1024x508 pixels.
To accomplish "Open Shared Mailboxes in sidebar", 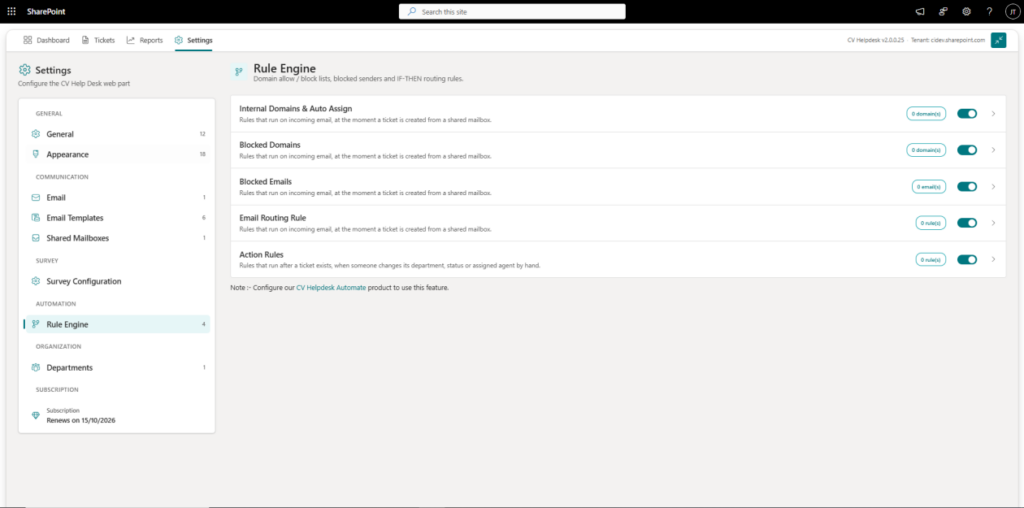I will click(x=118, y=238).
